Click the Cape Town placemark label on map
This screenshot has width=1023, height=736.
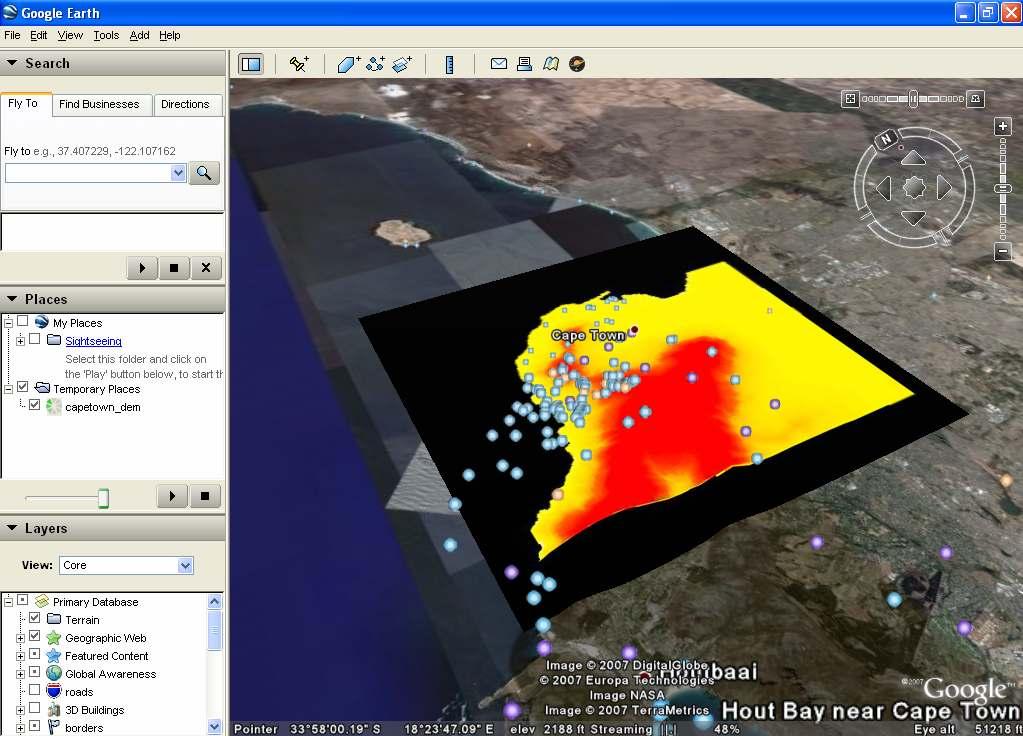tap(588, 335)
